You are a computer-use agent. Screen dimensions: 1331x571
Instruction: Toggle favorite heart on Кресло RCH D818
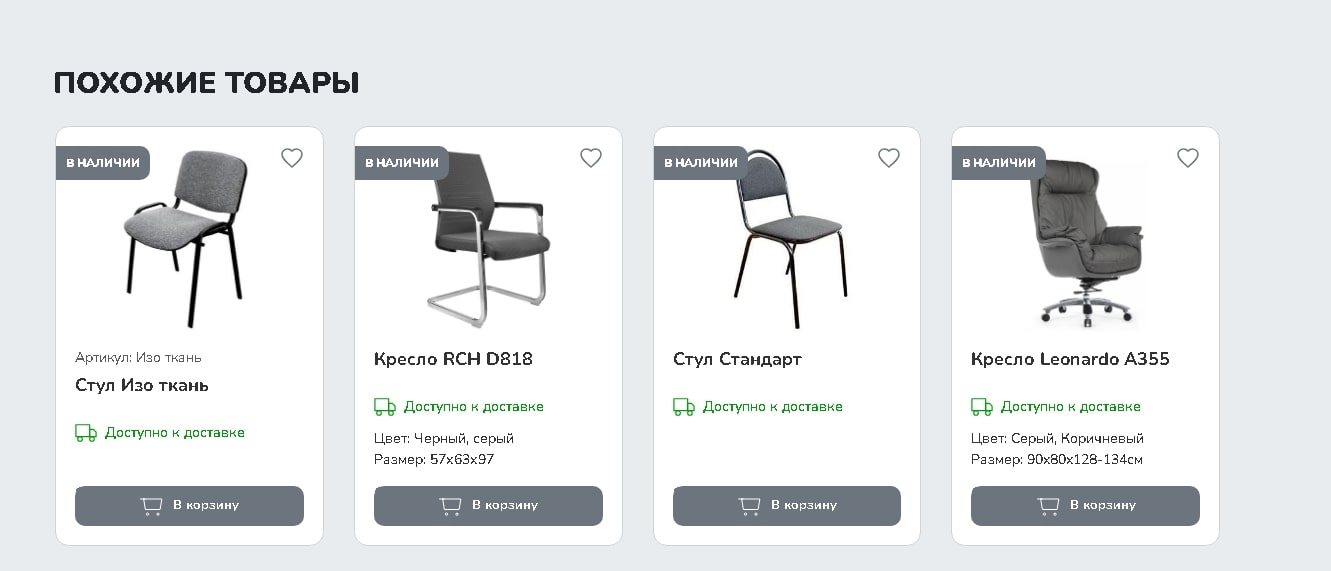[x=591, y=158]
